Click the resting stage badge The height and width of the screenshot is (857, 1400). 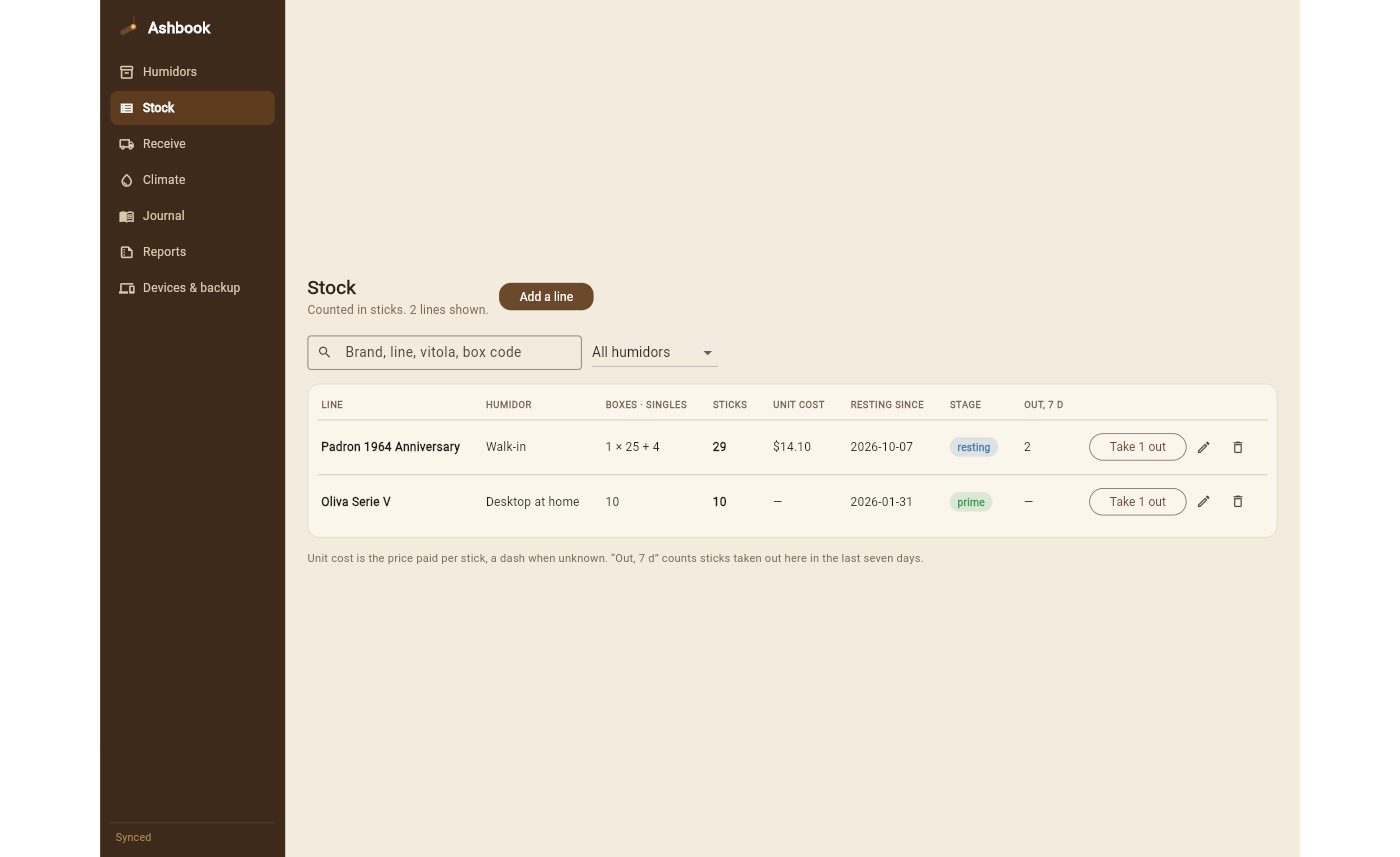pos(973,447)
